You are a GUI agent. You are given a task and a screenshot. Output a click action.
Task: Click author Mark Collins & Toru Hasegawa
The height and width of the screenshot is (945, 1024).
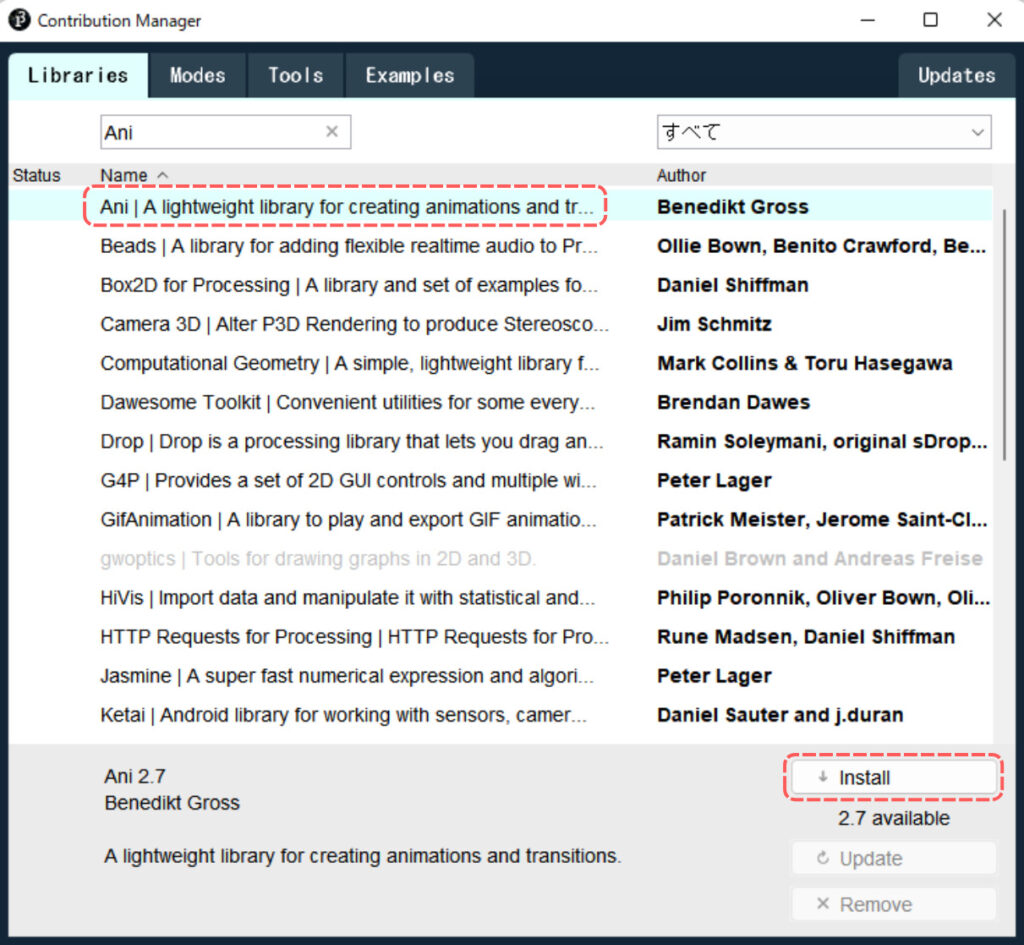(x=805, y=363)
